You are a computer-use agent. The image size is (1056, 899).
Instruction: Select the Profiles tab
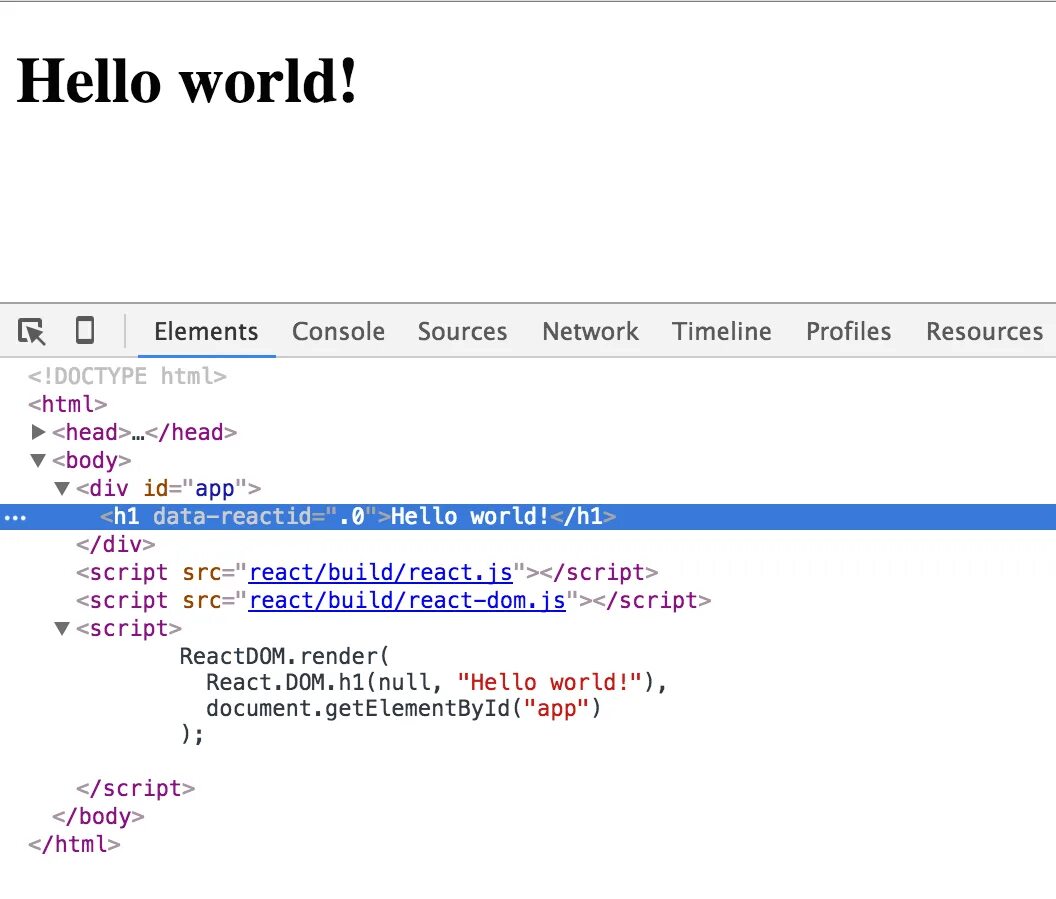coord(849,331)
